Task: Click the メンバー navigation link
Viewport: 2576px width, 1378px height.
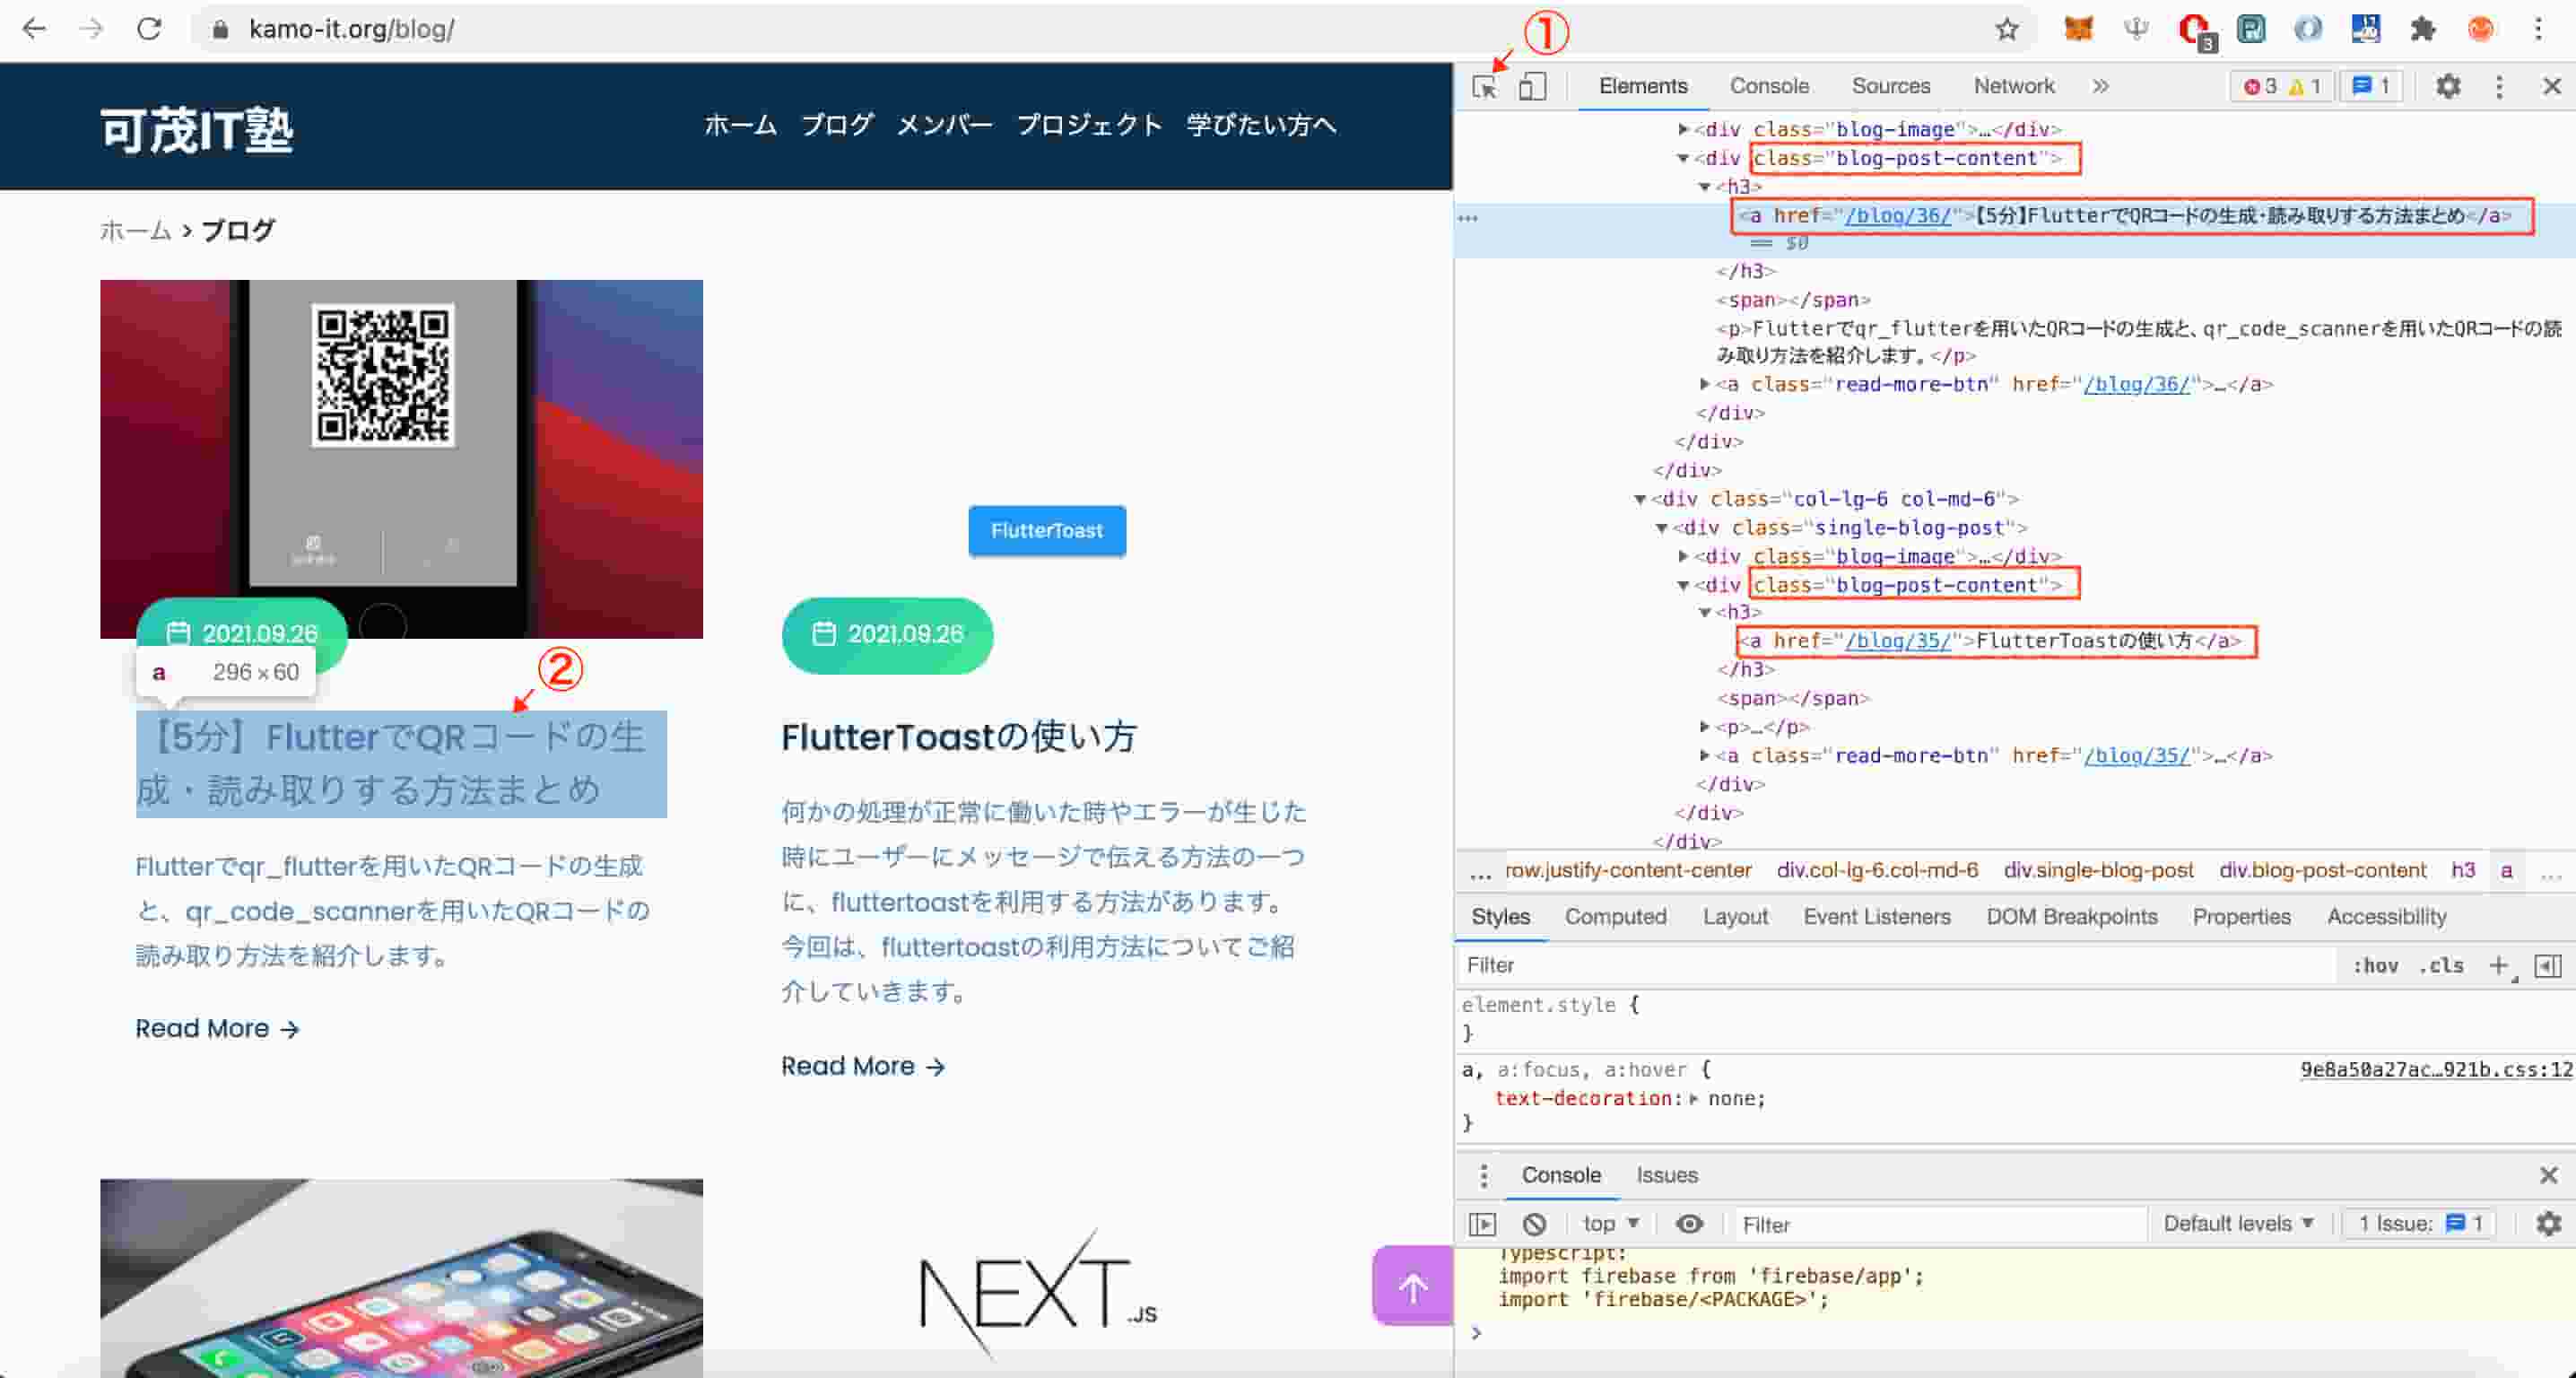Action: (x=944, y=125)
